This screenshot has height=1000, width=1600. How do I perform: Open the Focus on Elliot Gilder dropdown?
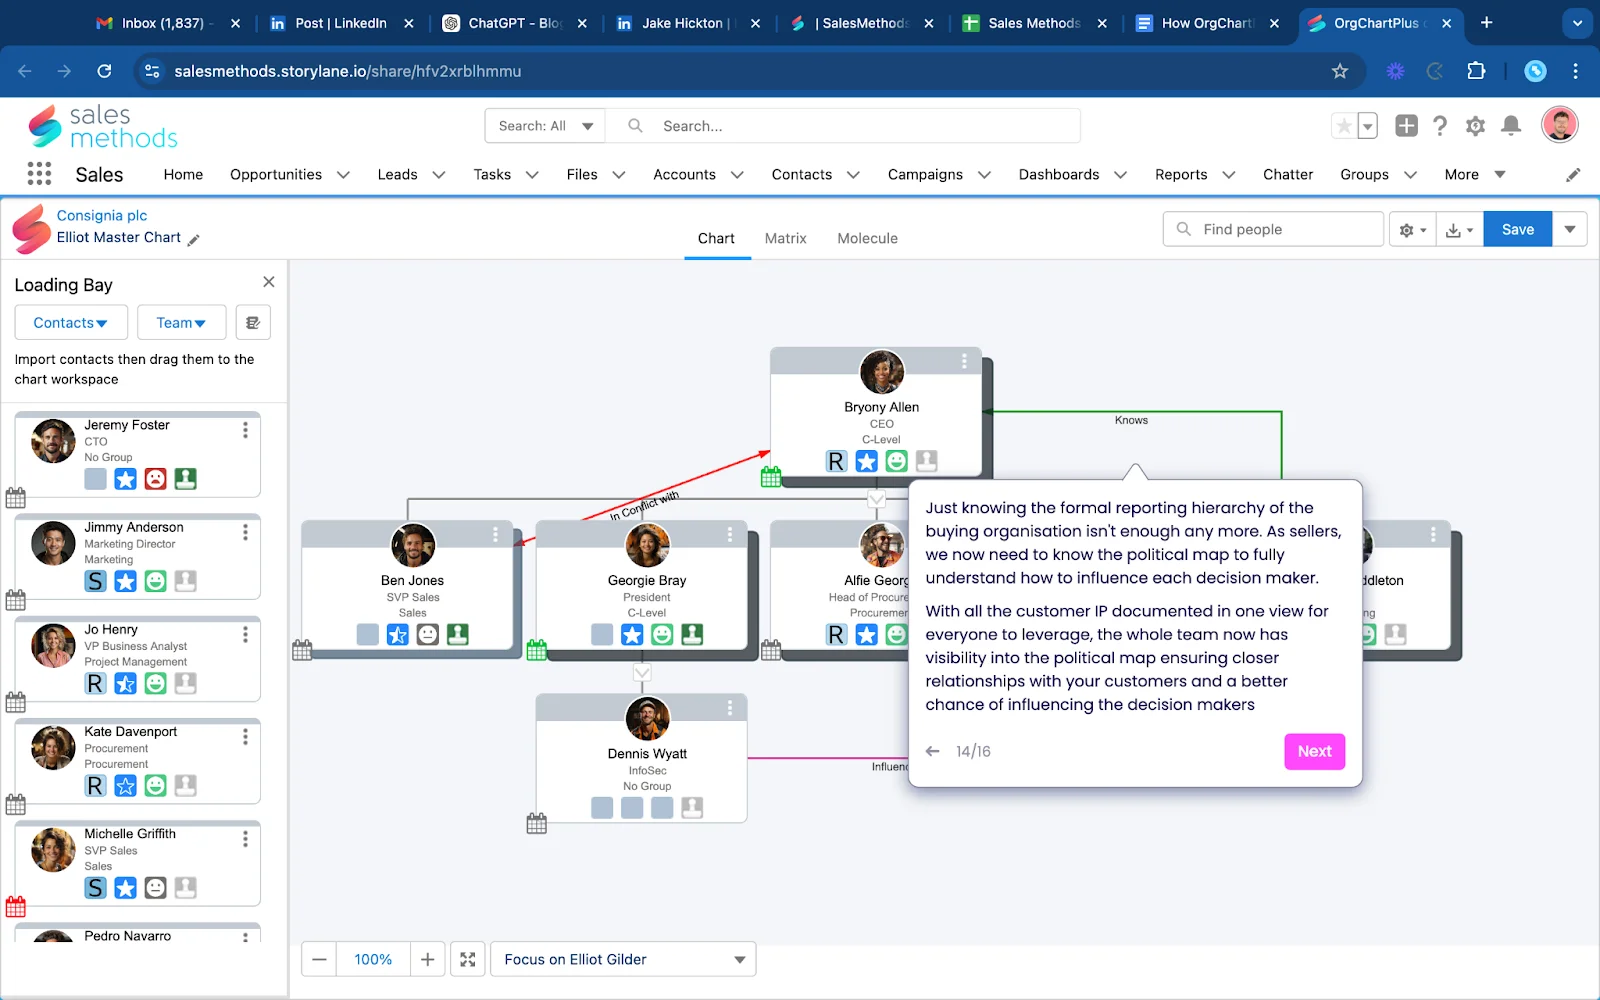click(623, 960)
